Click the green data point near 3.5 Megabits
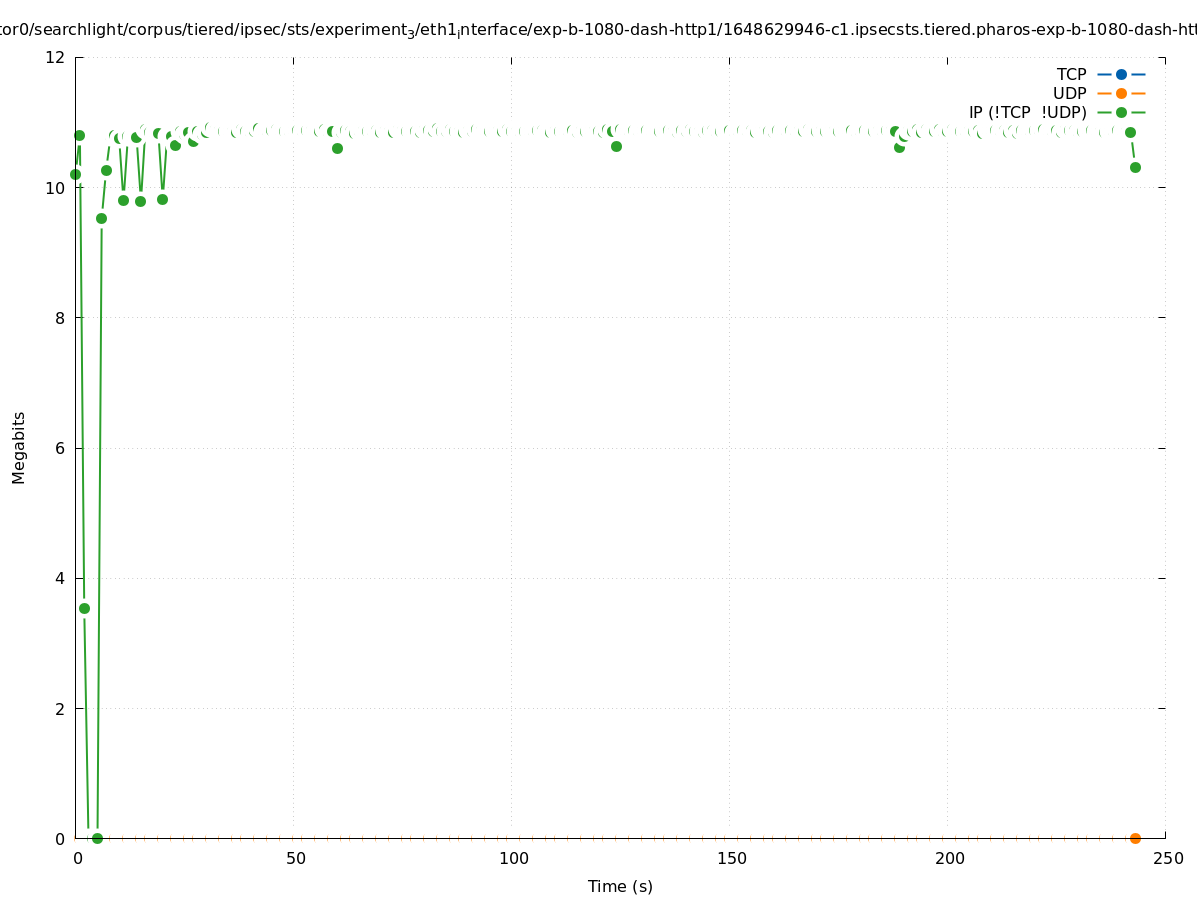Screen dimensions: 1197x900 (x=84, y=608)
